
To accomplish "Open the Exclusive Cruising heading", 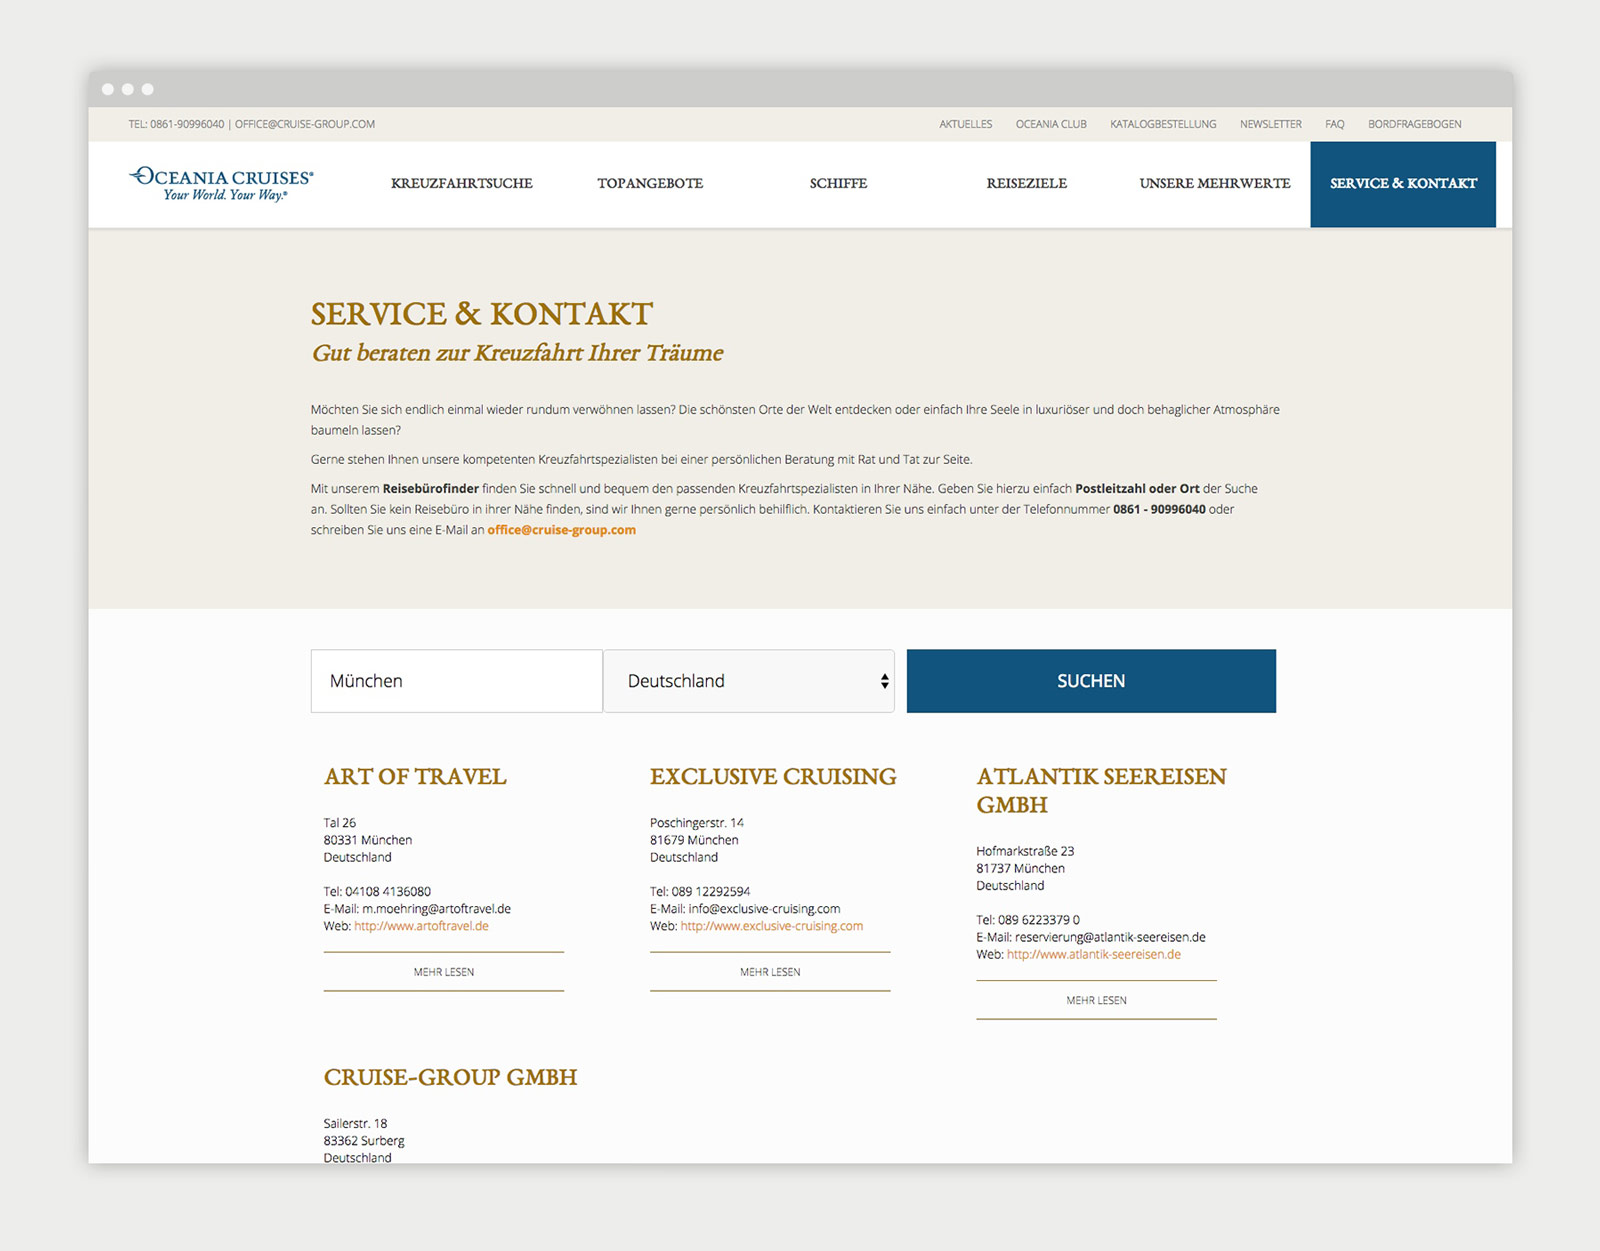I will click(773, 777).
